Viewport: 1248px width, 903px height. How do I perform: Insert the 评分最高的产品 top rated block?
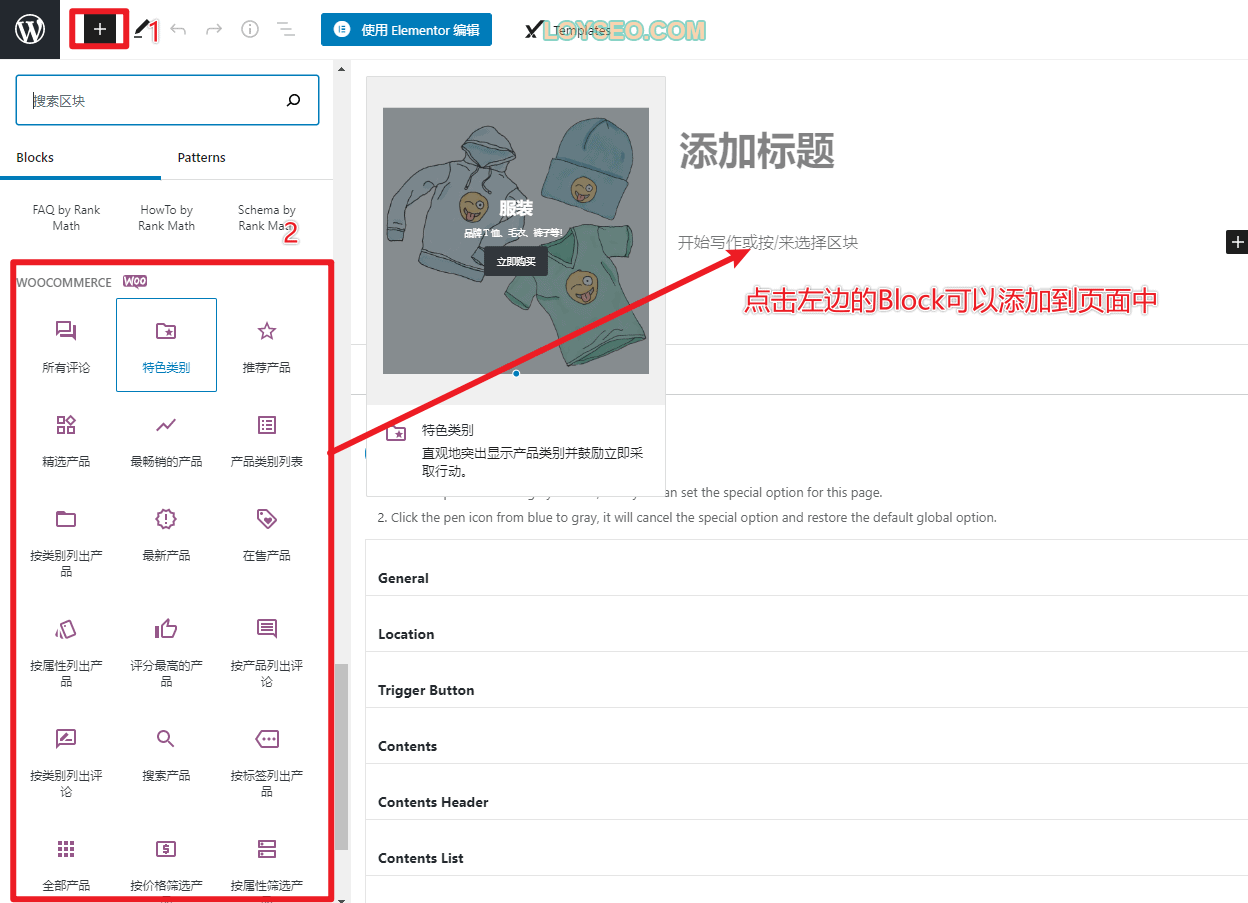tap(166, 651)
